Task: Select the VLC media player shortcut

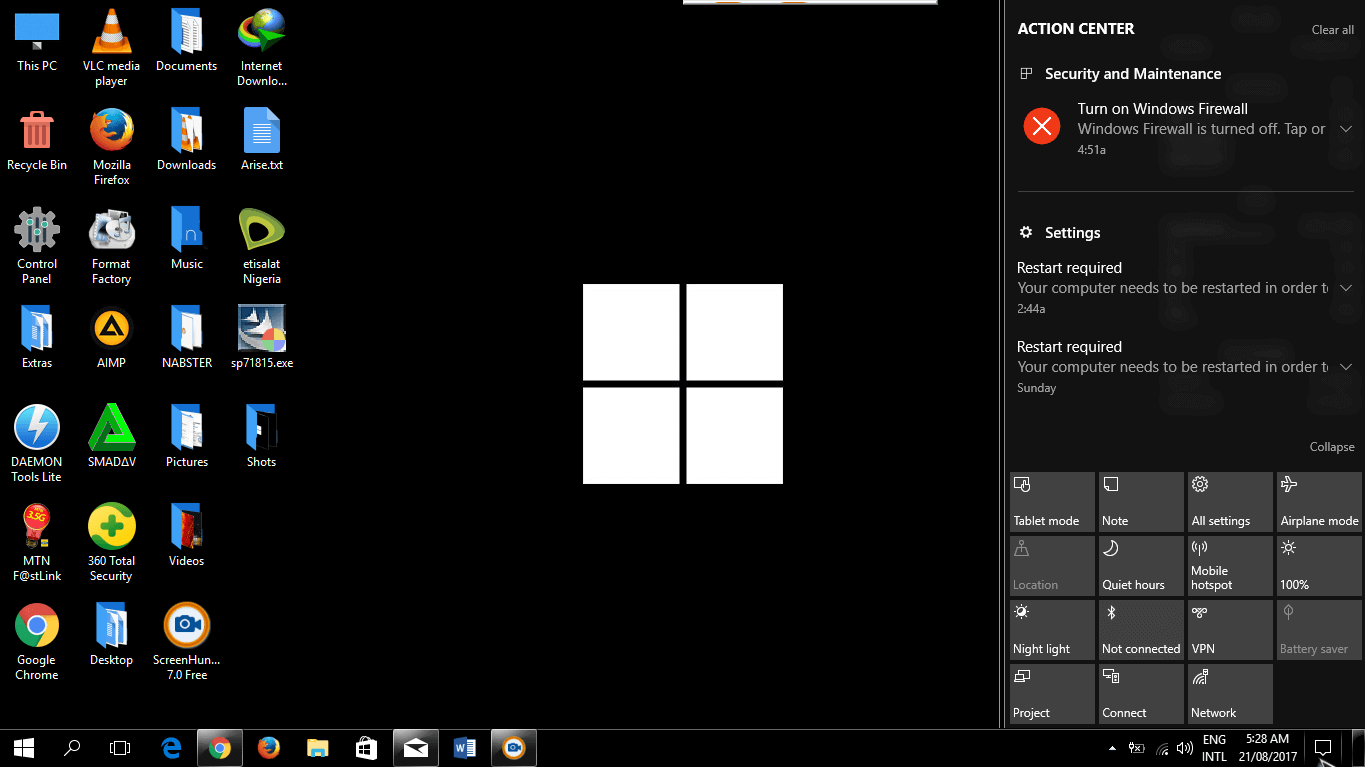Action: 111,48
